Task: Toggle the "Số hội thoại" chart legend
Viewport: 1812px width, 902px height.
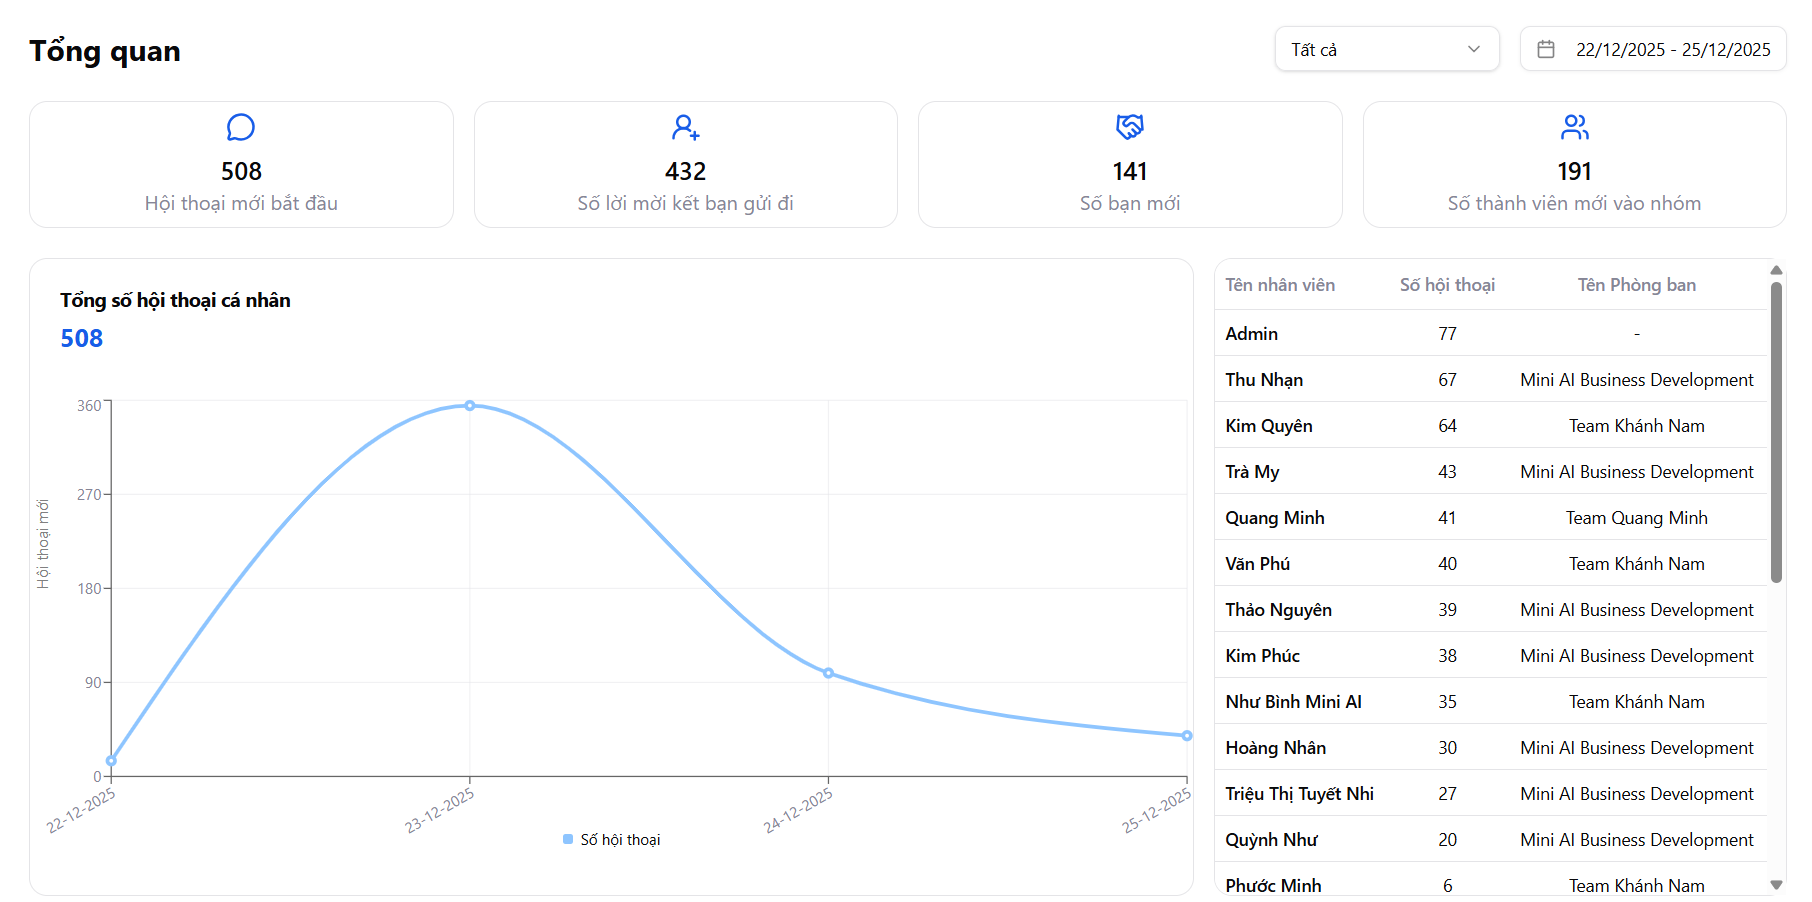Action: click(620, 840)
